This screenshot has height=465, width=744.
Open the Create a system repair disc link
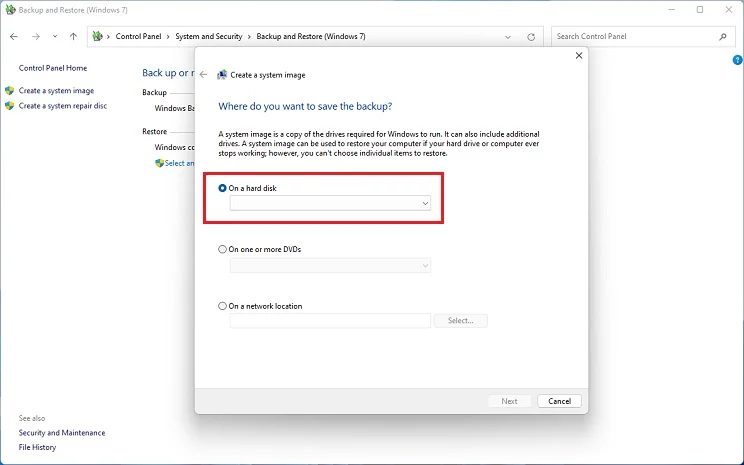click(63, 106)
